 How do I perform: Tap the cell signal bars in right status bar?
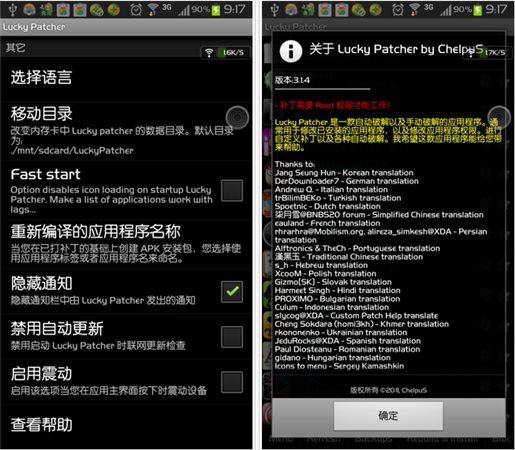[x=445, y=11]
